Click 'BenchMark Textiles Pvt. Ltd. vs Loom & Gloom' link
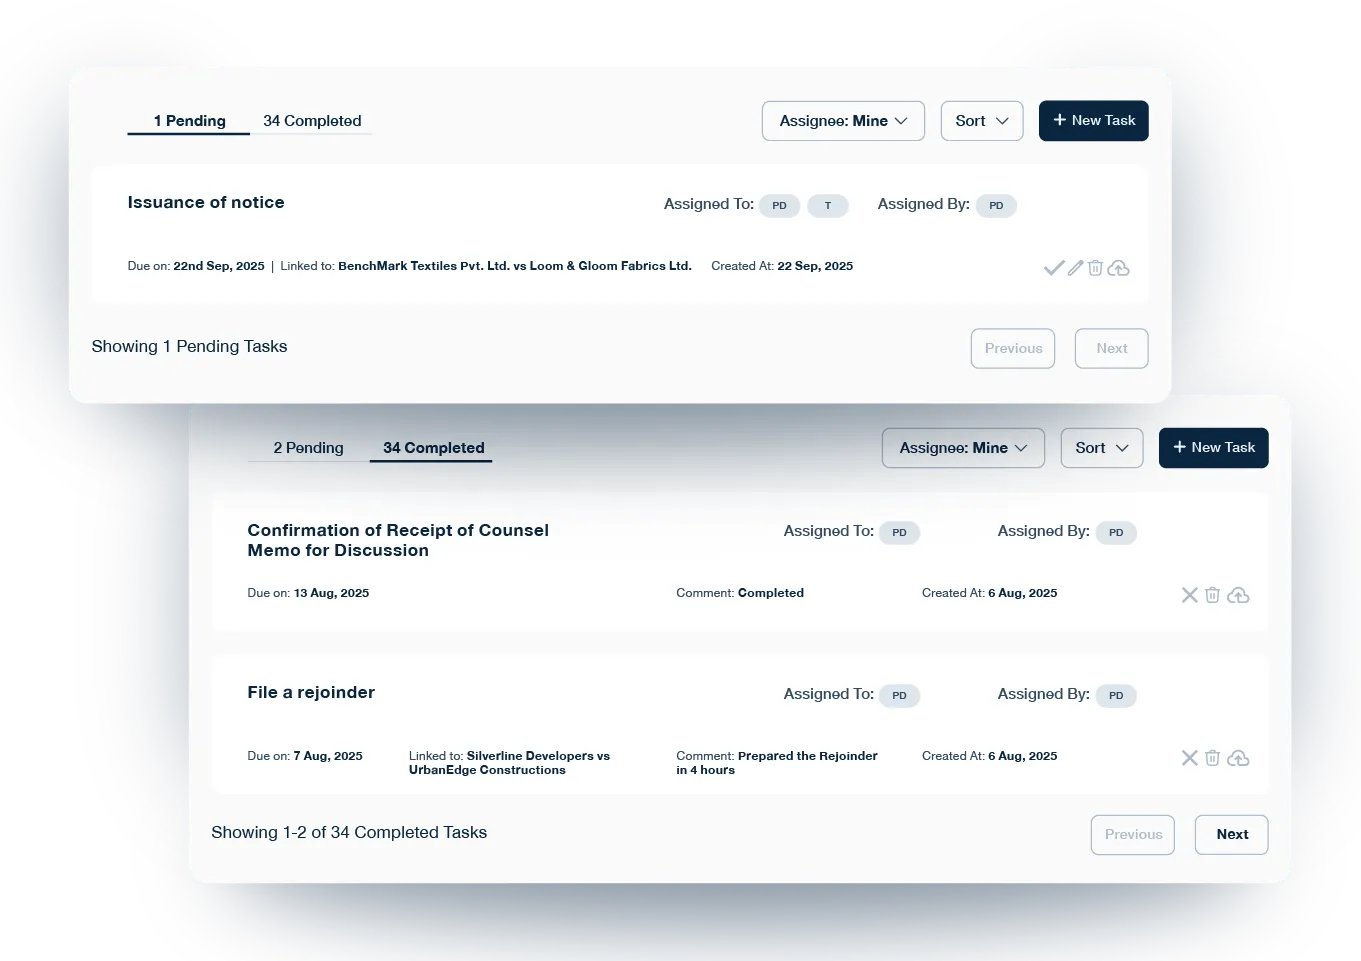Image resolution: width=1361 pixels, height=961 pixels. [x=515, y=265]
